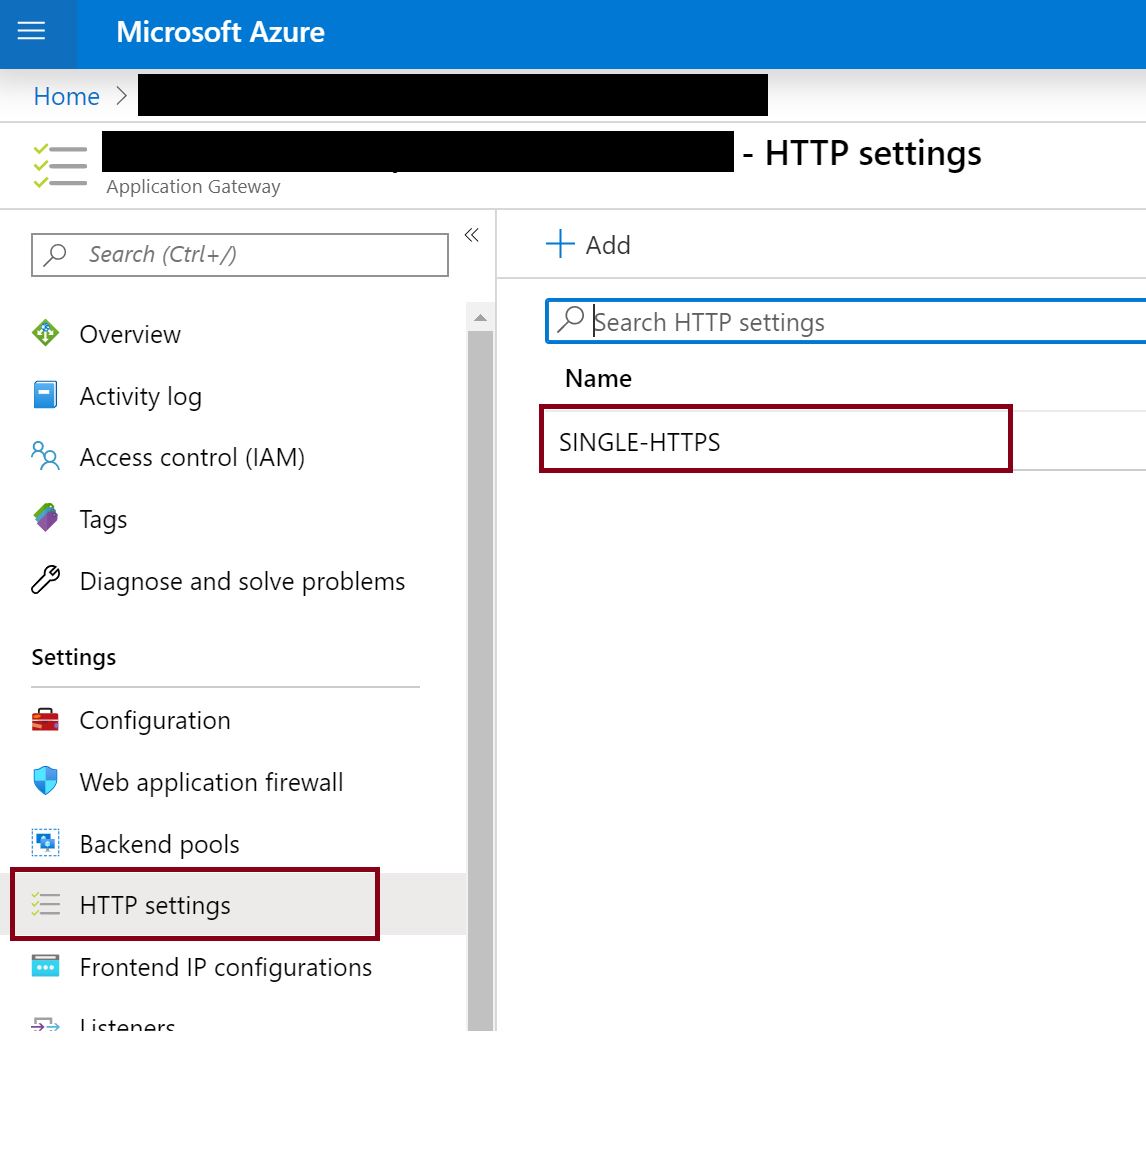This screenshot has width=1146, height=1157.
Task: Open Web application firewall
Action: 211,782
